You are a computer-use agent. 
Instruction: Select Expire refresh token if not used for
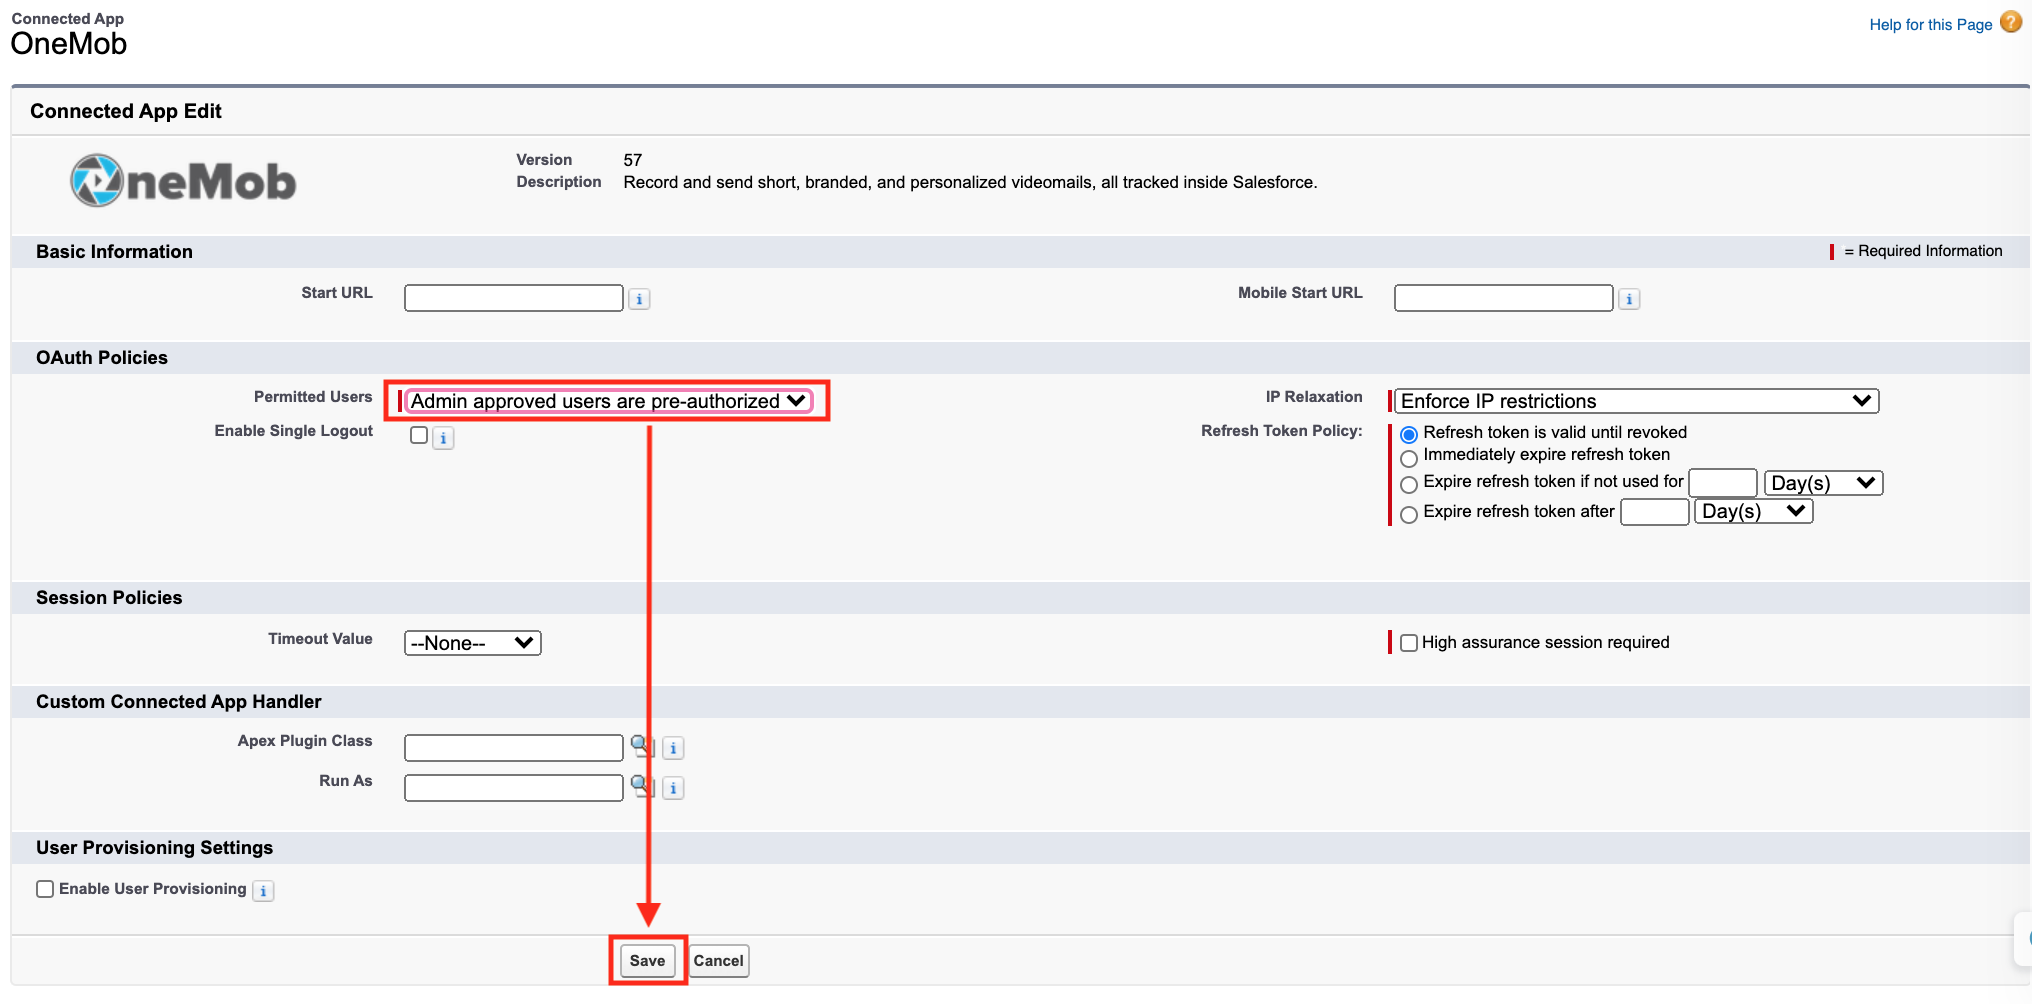(x=1409, y=484)
